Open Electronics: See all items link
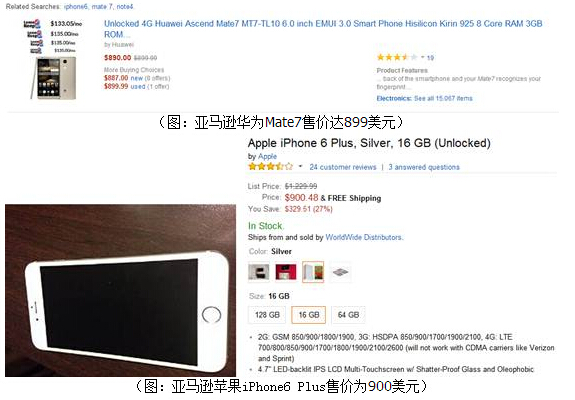This screenshot has width=575, height=400. click(x=424, y=98)
